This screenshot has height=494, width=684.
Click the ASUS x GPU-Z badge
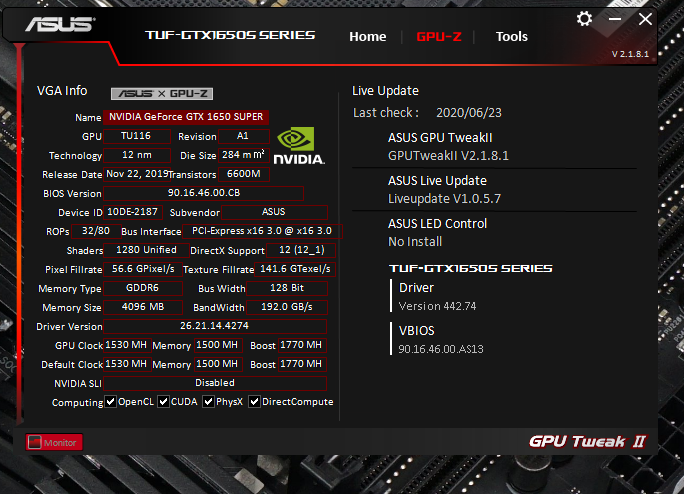coord(162,93)
